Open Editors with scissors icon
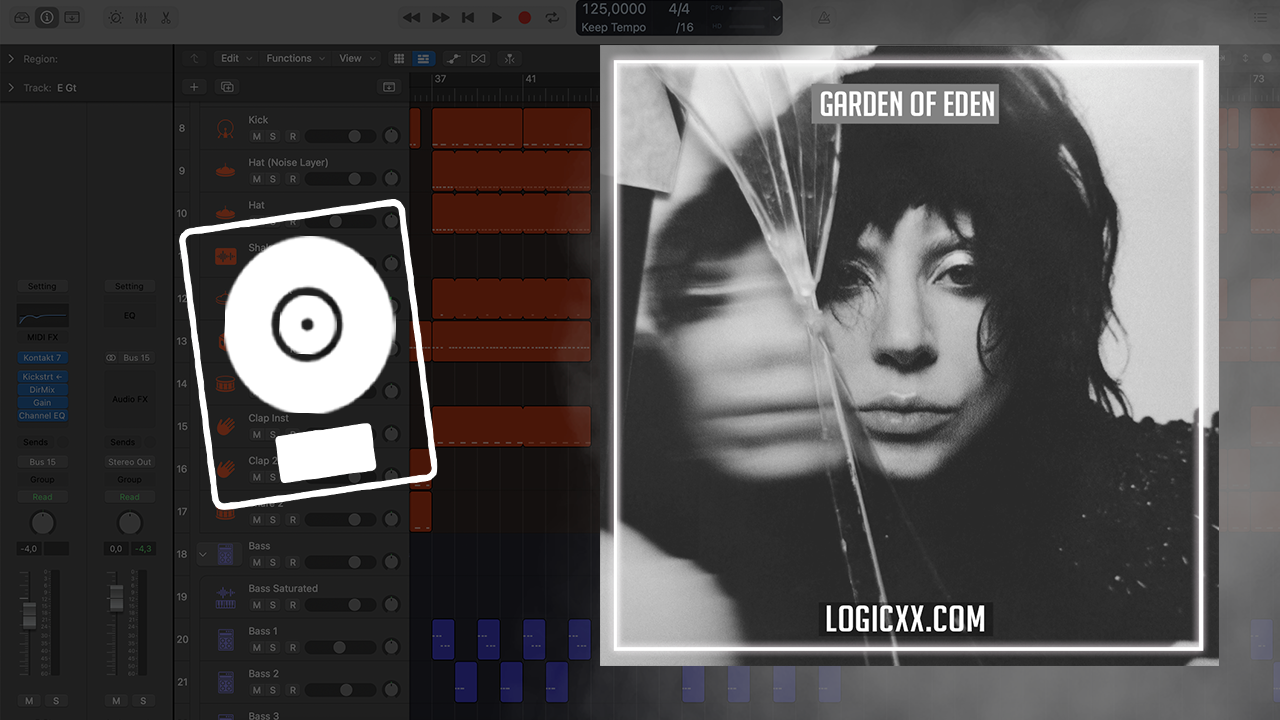The height and width of the screenshot is (720, 1280). (166, 18)
